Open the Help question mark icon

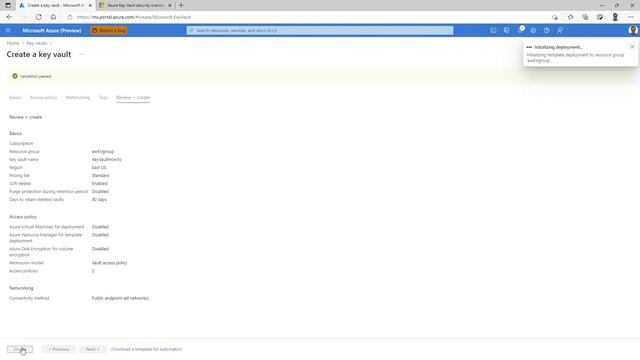click(547, 30)
